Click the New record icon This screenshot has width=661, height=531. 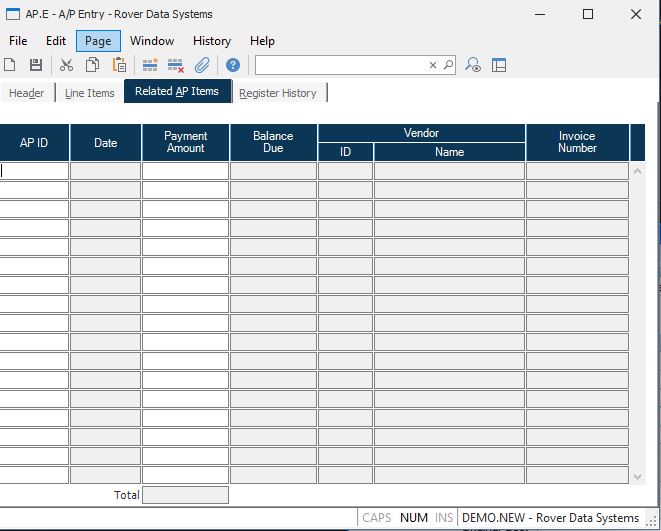pyautogui.click(x=10, y=65)
